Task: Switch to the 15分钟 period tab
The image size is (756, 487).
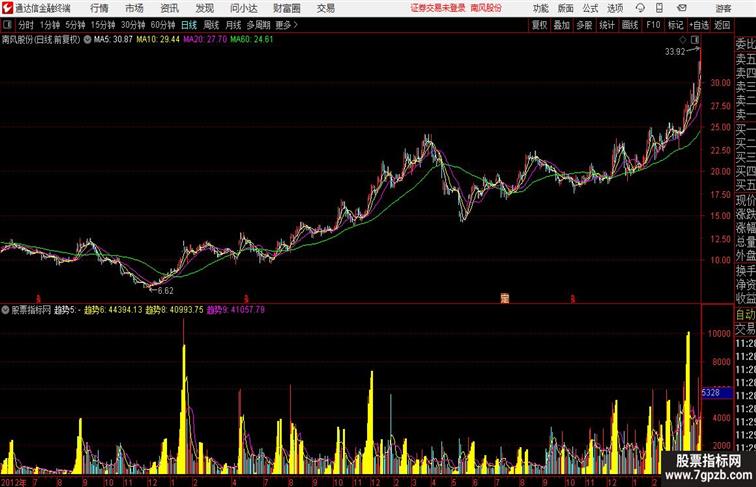Action: pos(103,25)
